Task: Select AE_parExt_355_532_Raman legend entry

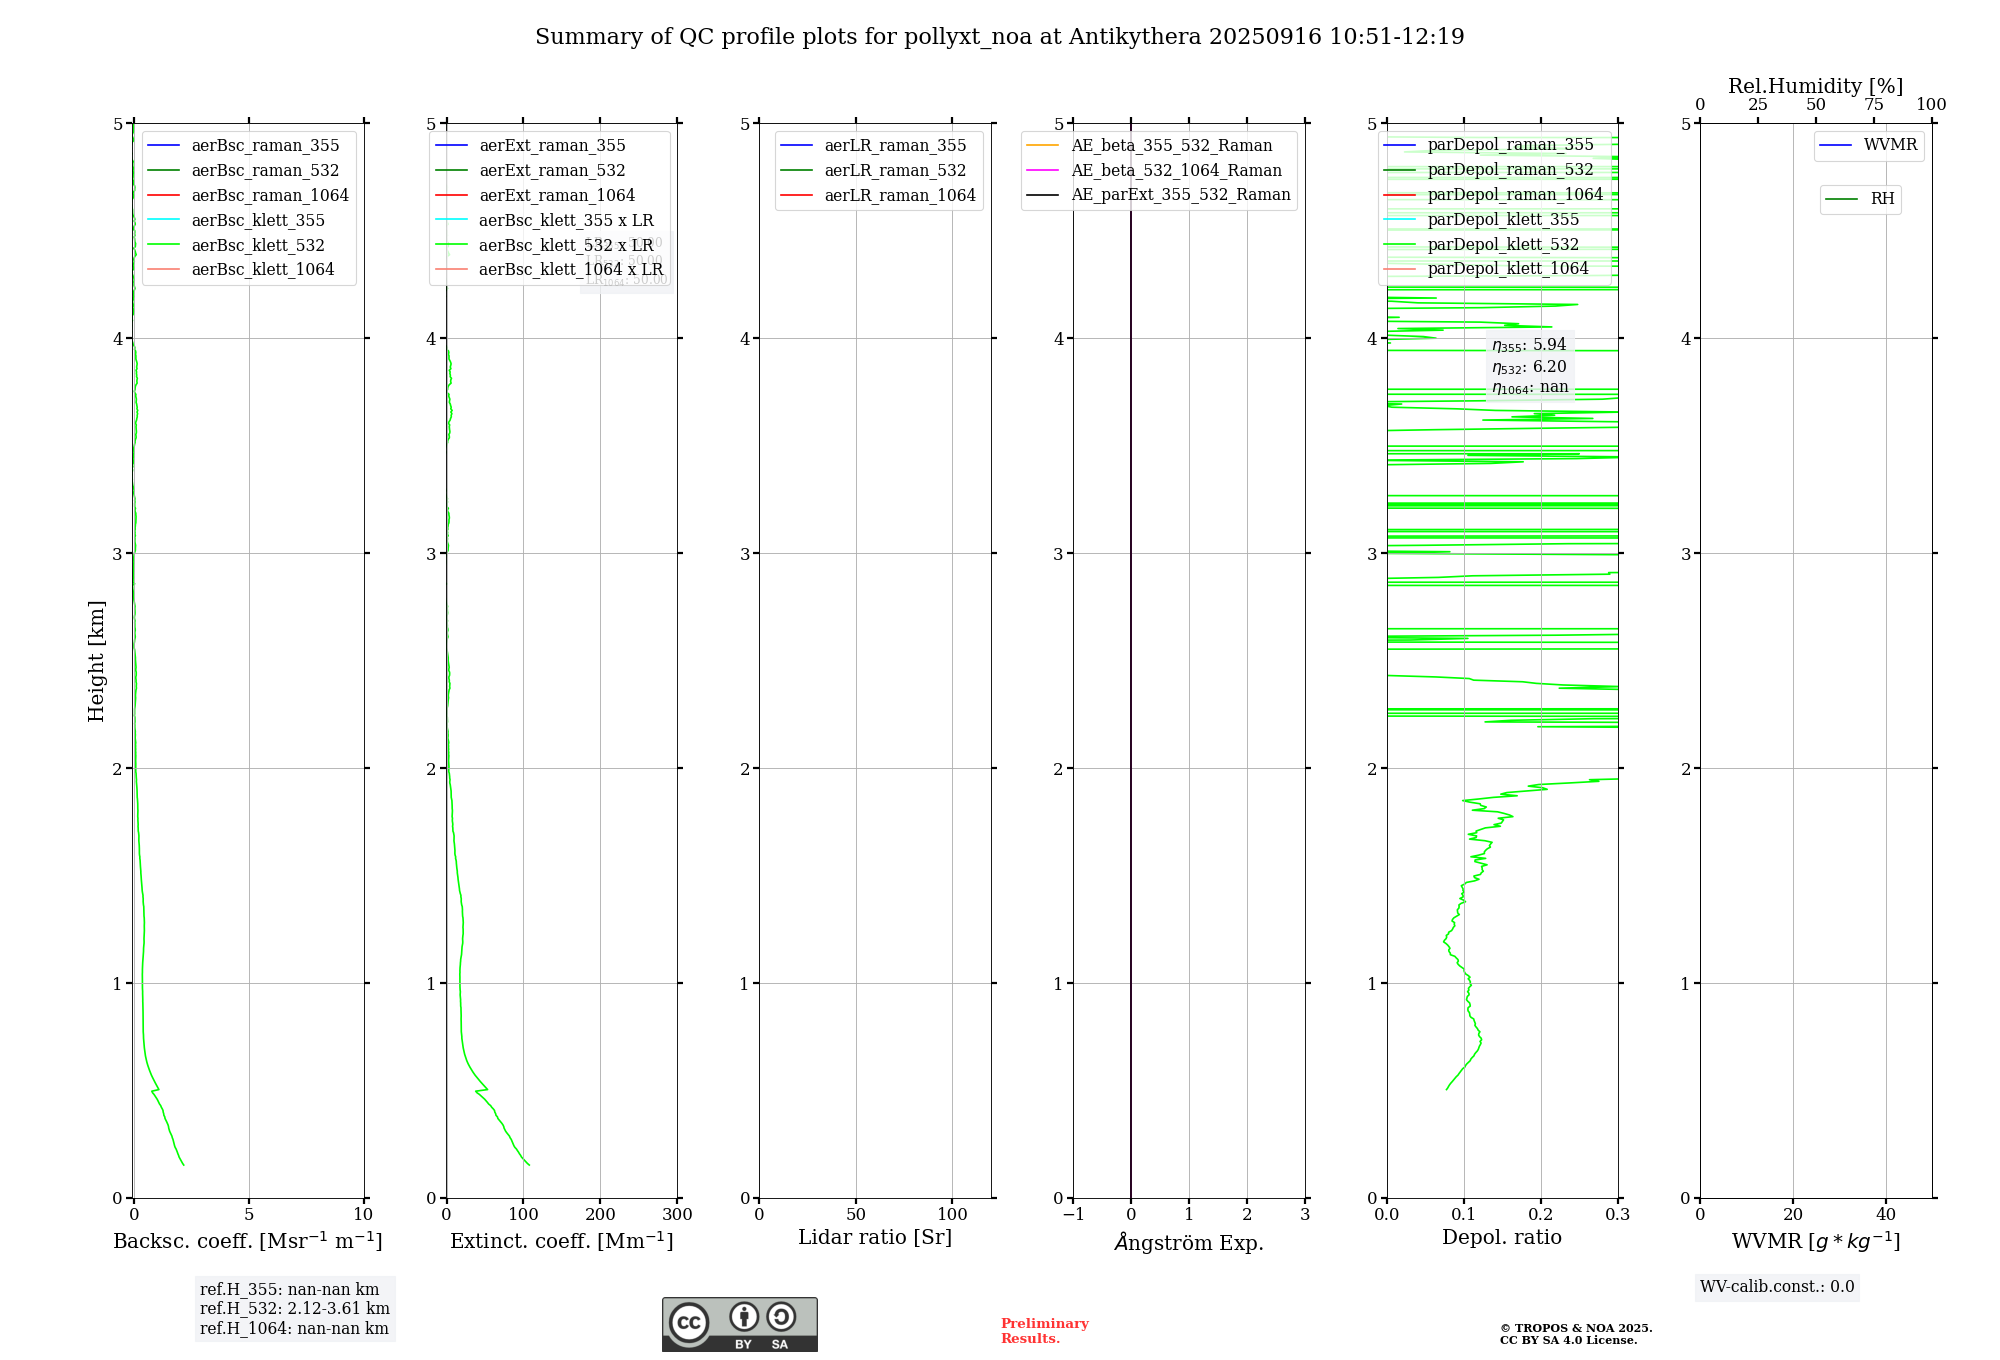Action: tap(1159, 195)
